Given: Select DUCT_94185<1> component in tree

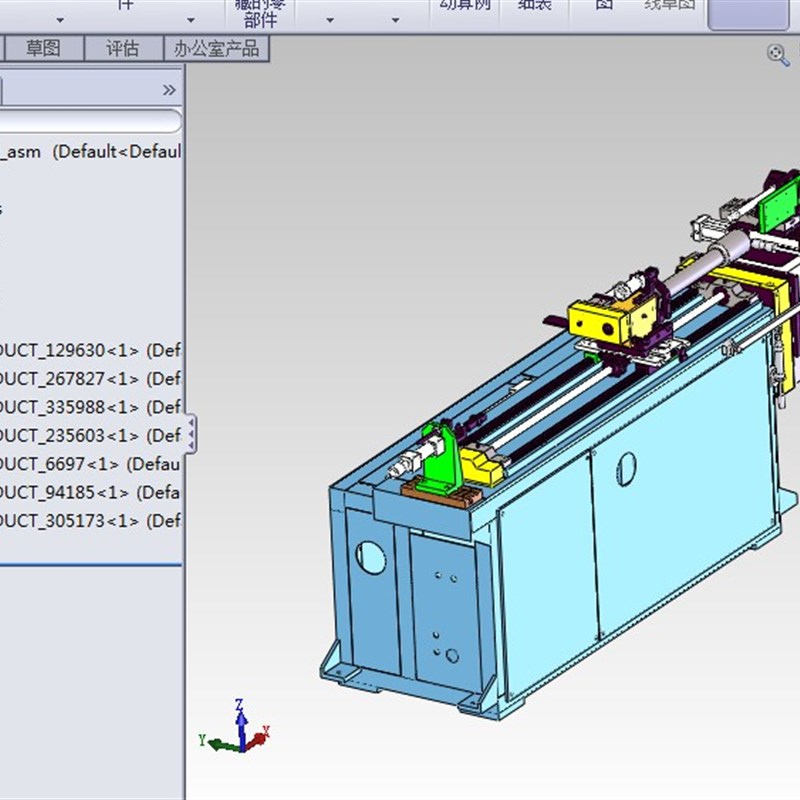Looking at the screenshot, I should (x=90, y=492).
